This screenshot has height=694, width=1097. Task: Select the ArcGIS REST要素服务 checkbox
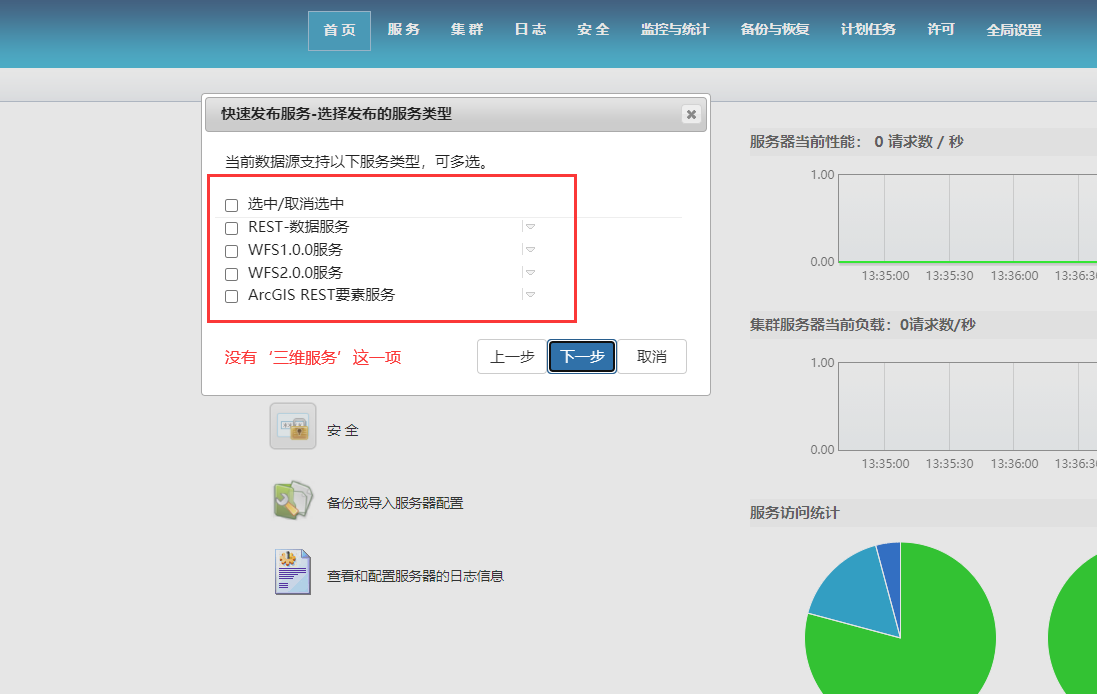click(x=232, y=296)
